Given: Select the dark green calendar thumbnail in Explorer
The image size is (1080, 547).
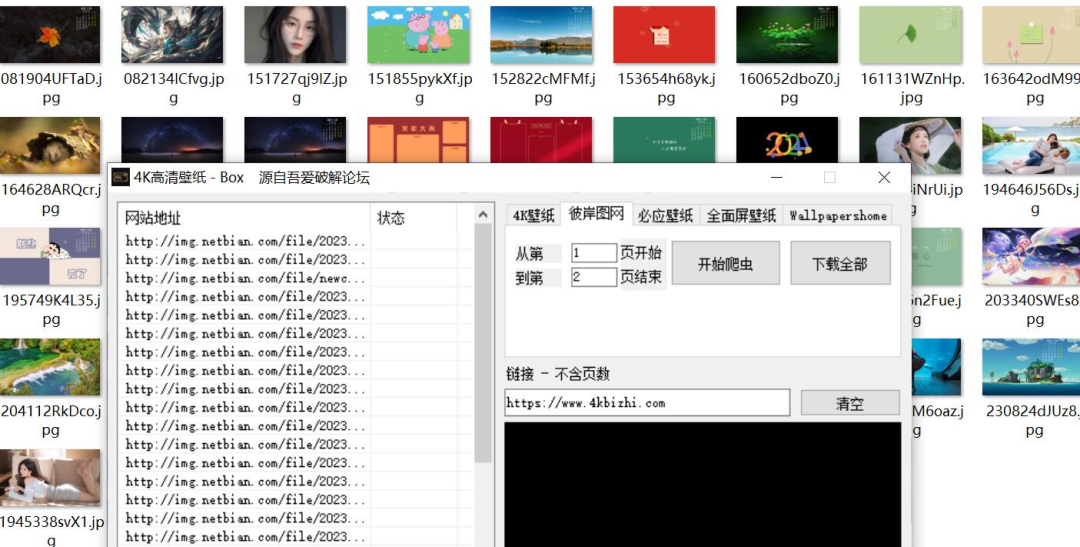Looking at the screenshot, I should 665,141.
